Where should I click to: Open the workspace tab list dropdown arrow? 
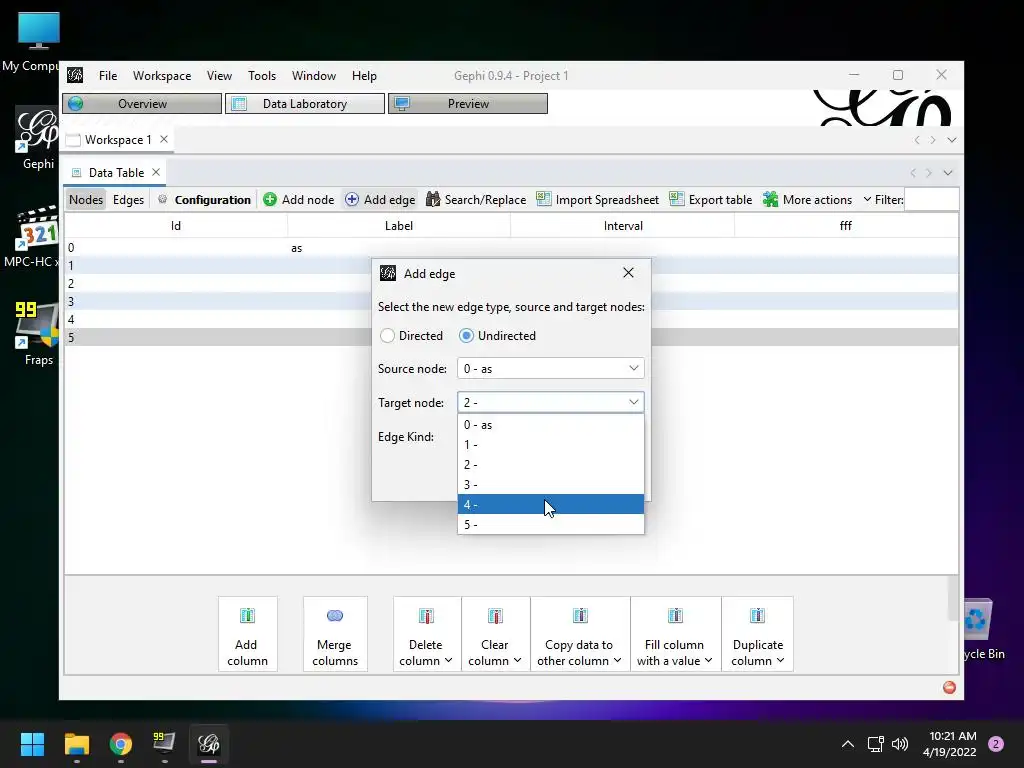point(952,140)
